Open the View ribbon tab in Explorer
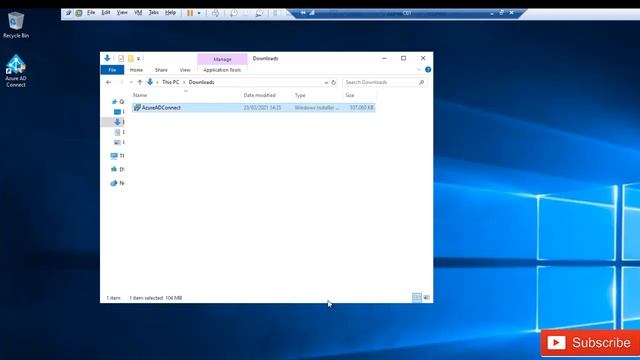640x360 pixels. [185, 70]
